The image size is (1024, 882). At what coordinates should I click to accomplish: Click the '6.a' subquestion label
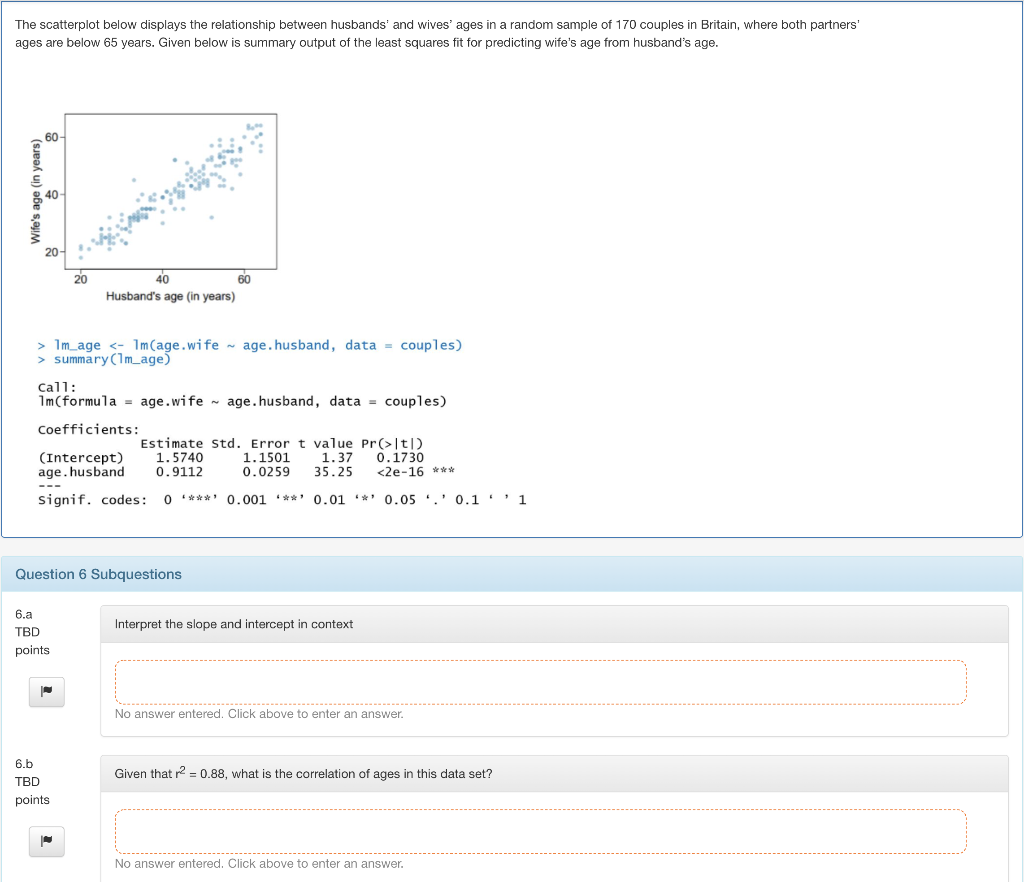(24, 614)
